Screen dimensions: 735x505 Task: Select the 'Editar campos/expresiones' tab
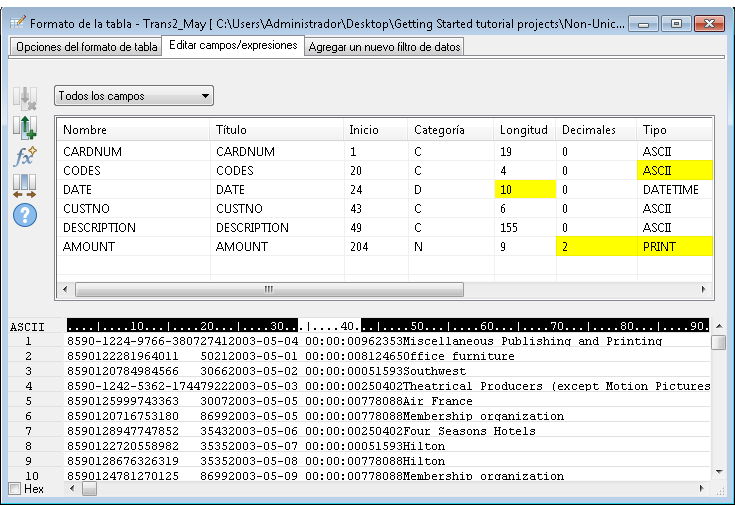[233, 45]
